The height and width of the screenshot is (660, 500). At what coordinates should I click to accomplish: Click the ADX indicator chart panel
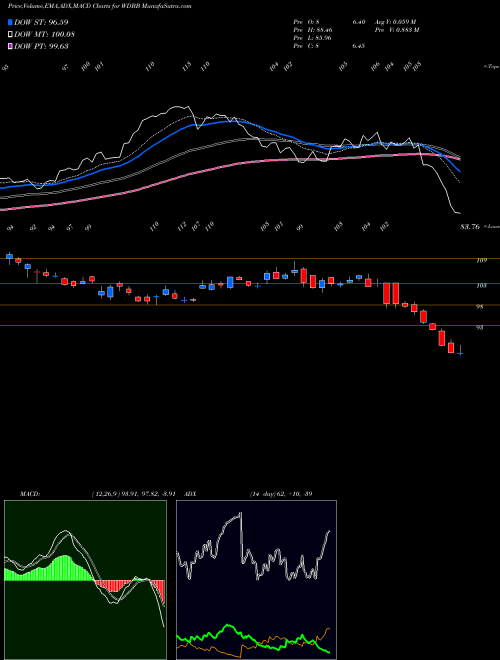point(256,580)
